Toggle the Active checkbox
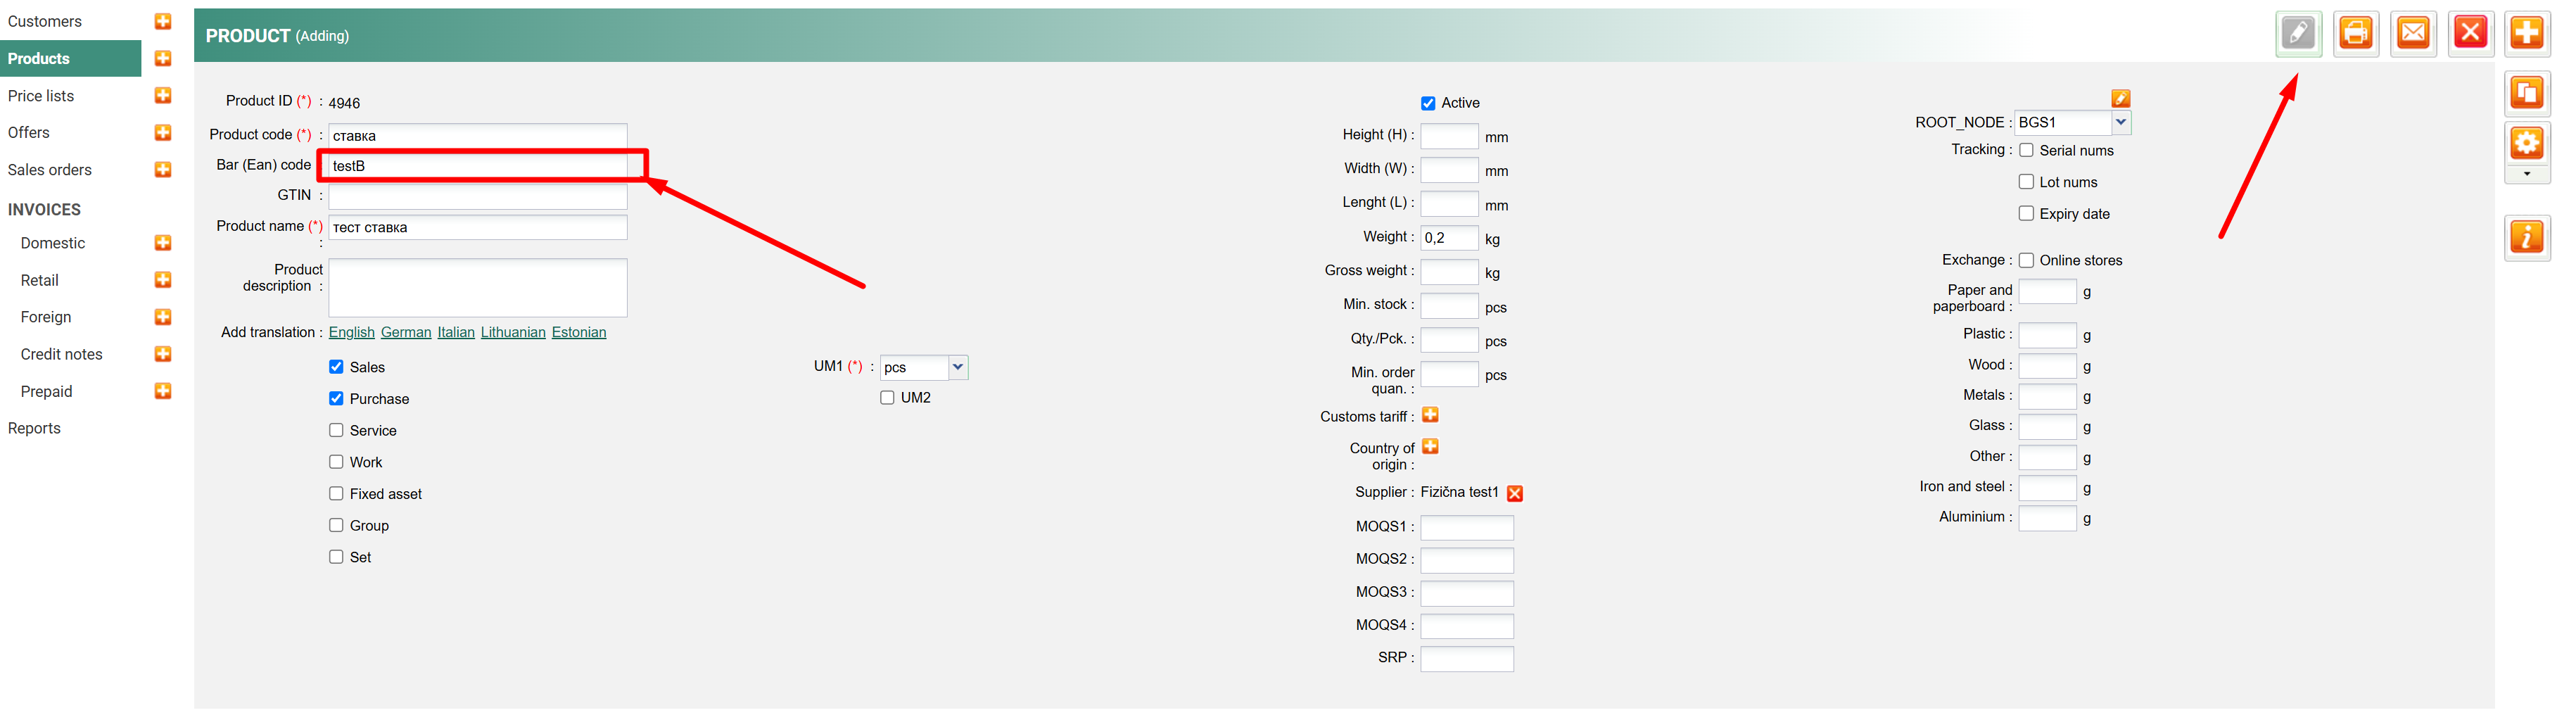The height and width of the screenshot is (727, 2576). point(1428,103)
